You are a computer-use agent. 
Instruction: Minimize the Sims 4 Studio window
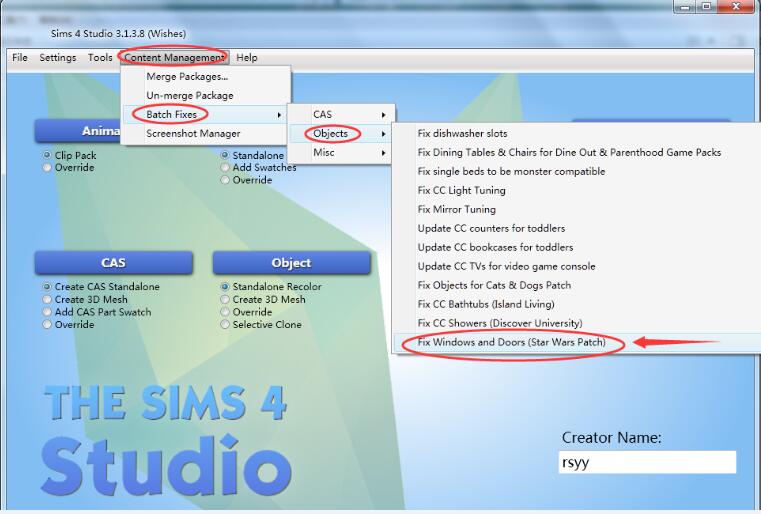point(684,6)
